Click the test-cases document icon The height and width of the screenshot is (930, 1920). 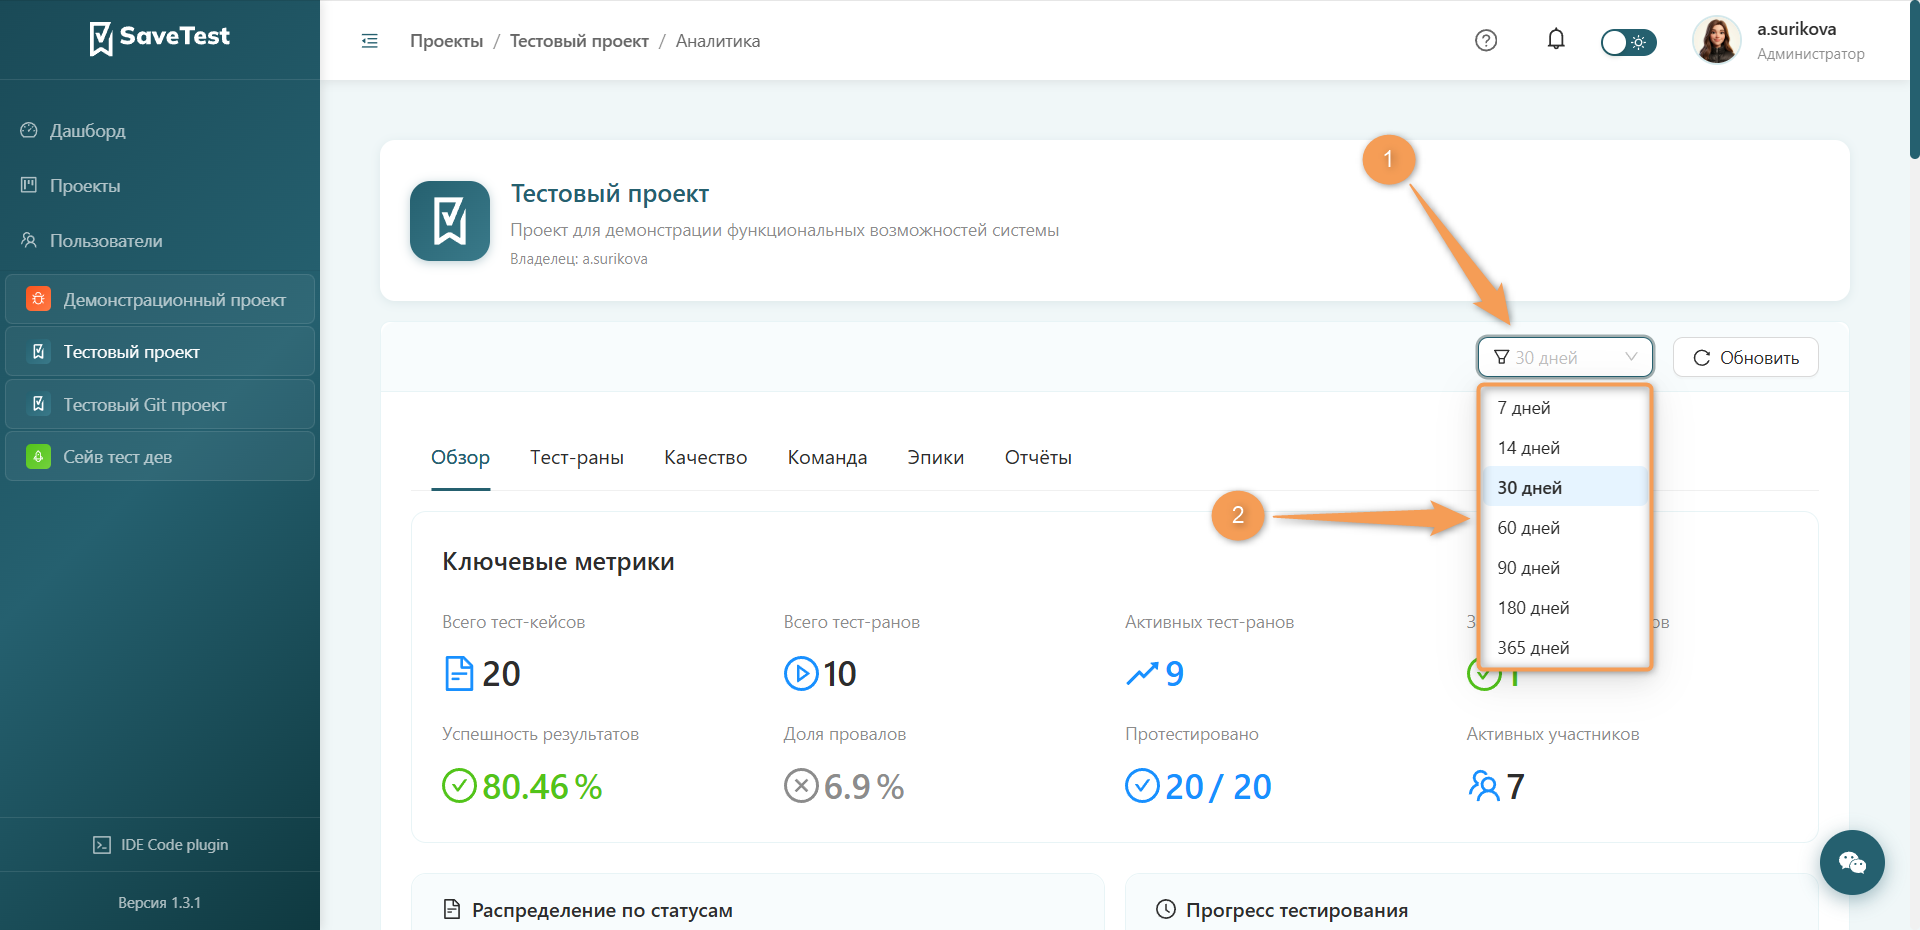(x=459, y=673)
